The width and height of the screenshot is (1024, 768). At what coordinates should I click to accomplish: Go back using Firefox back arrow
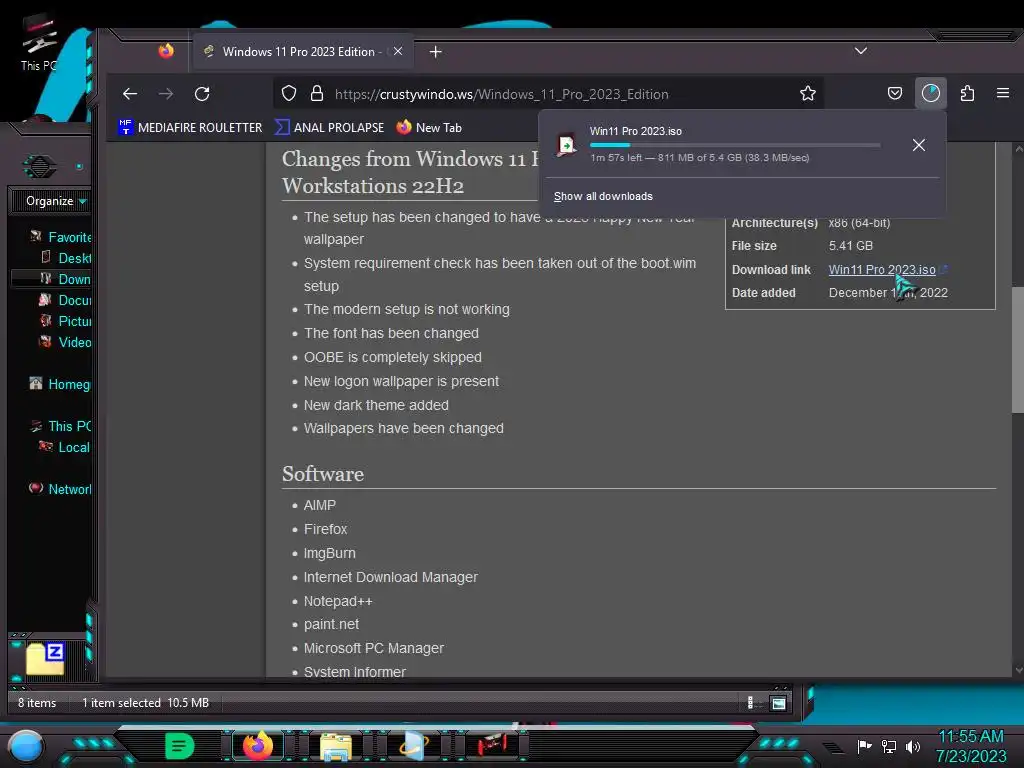pos(130,94)
